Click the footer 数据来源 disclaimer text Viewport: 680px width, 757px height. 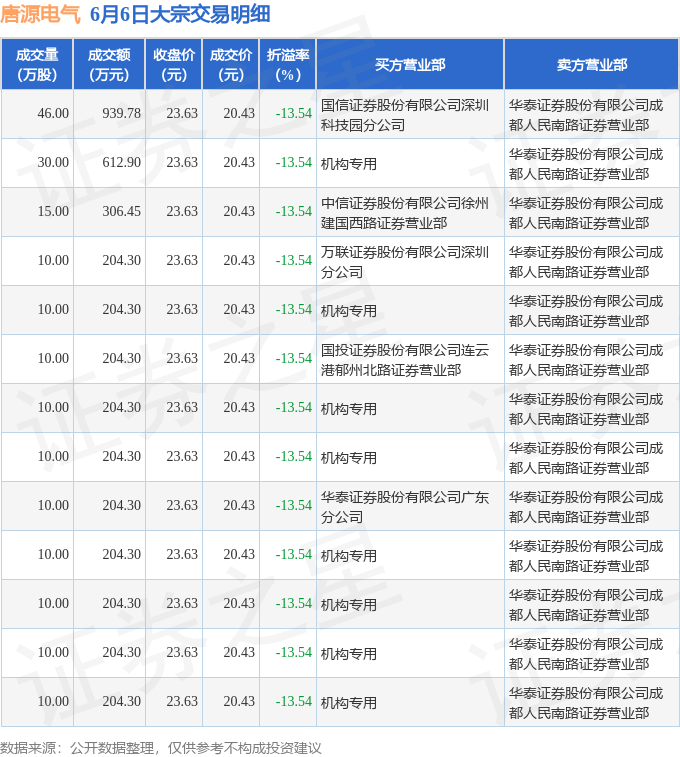click(x=161, y=748)
